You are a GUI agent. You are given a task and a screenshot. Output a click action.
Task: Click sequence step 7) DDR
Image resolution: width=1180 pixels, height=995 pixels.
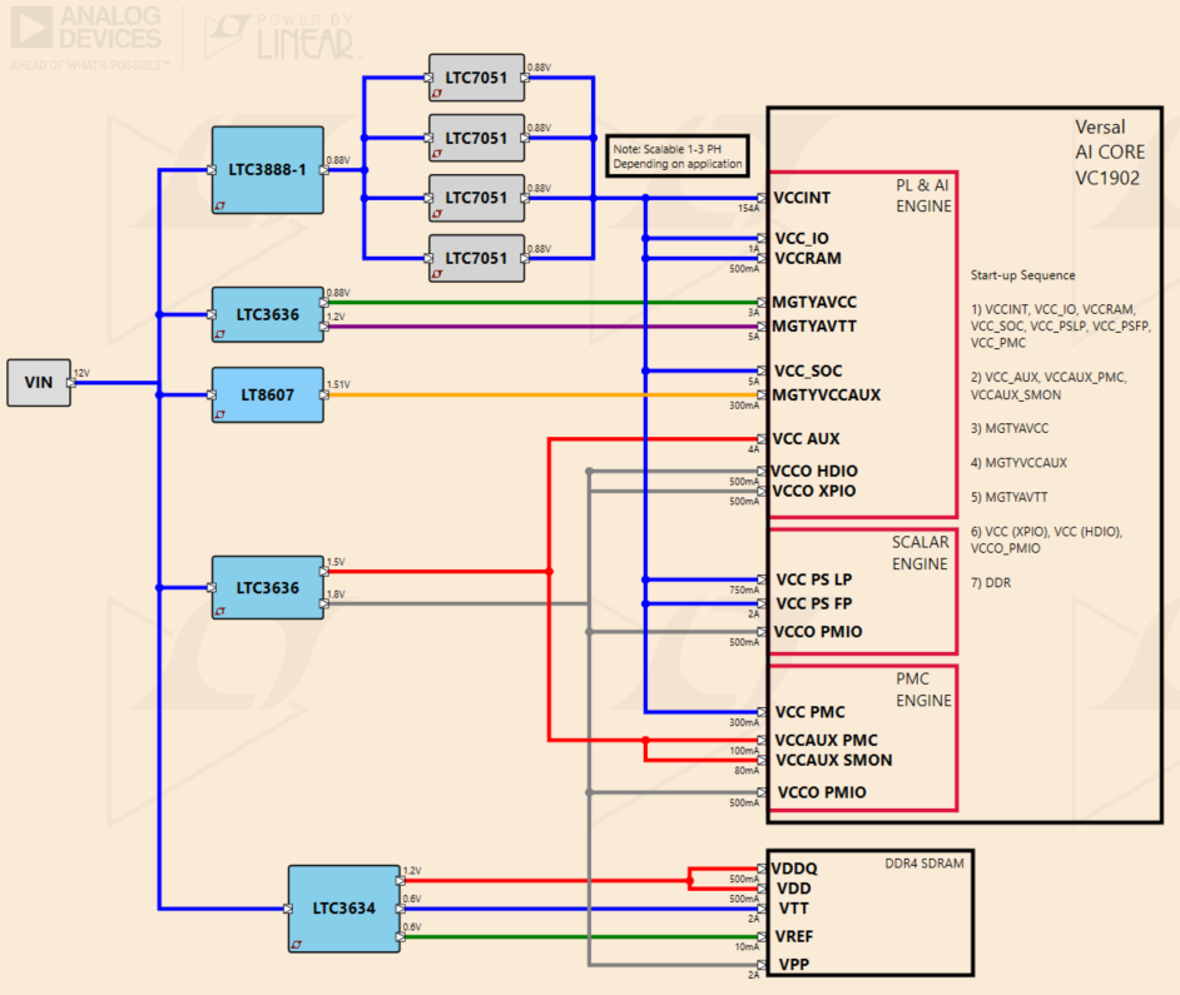990,583
